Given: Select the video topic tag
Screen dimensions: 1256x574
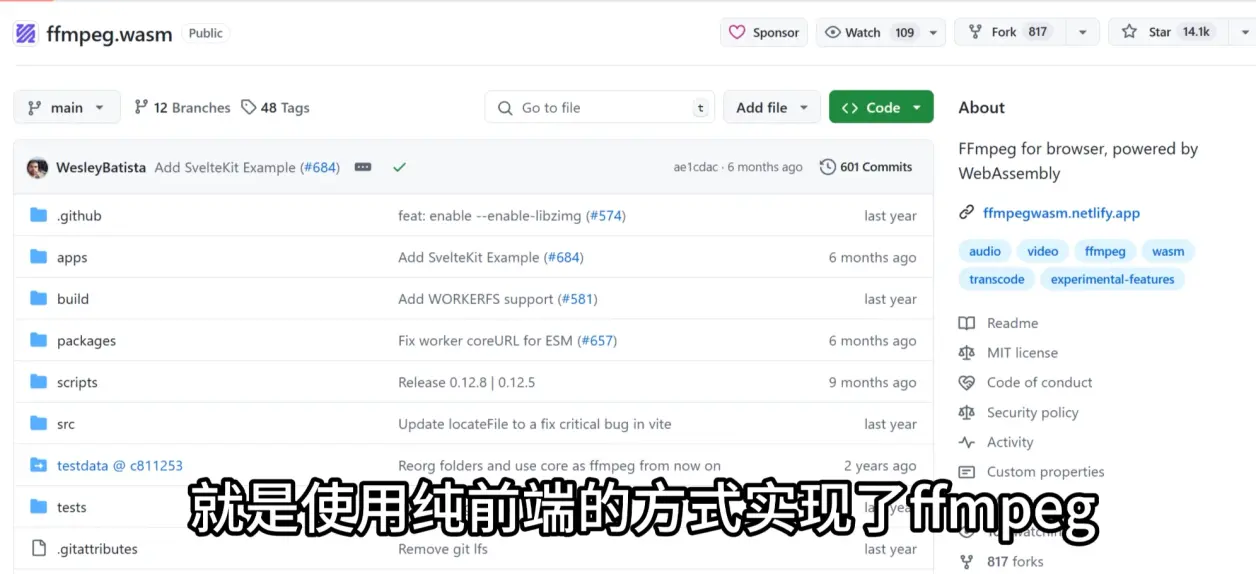Looking at the screenshot, I should tap(1042, 251).
